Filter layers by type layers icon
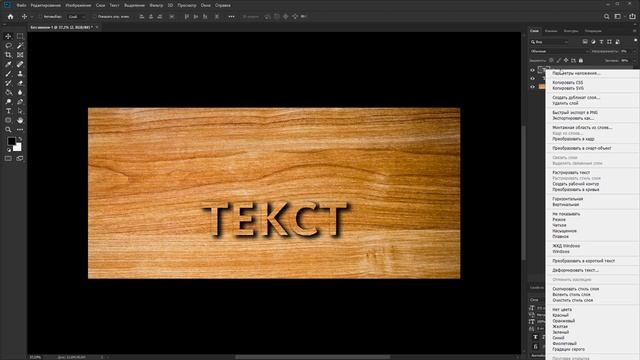Screen dimensions: 640x360 [x=601, y=42]
